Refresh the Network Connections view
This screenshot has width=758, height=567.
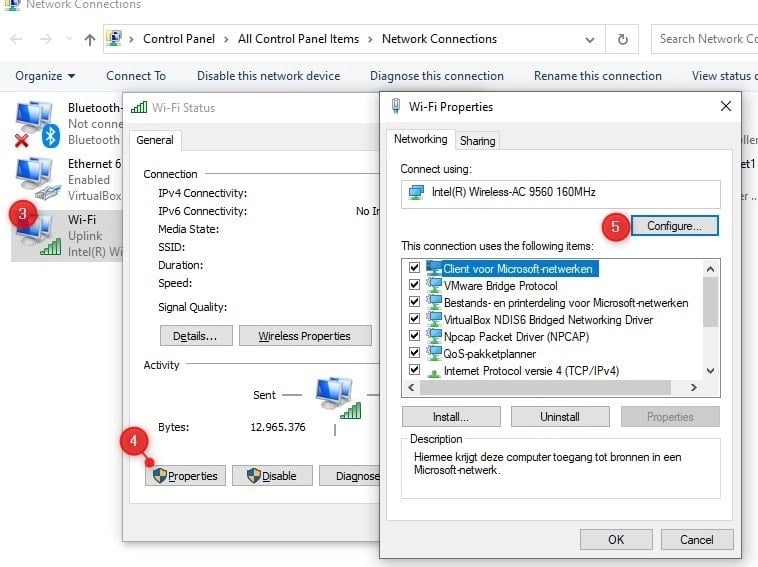pyautogui.click(x=623, y=39)
